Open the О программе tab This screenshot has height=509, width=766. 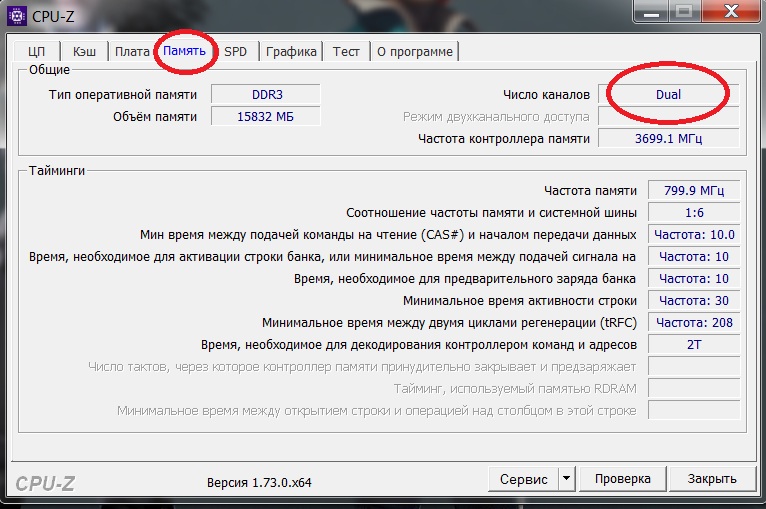415,51
